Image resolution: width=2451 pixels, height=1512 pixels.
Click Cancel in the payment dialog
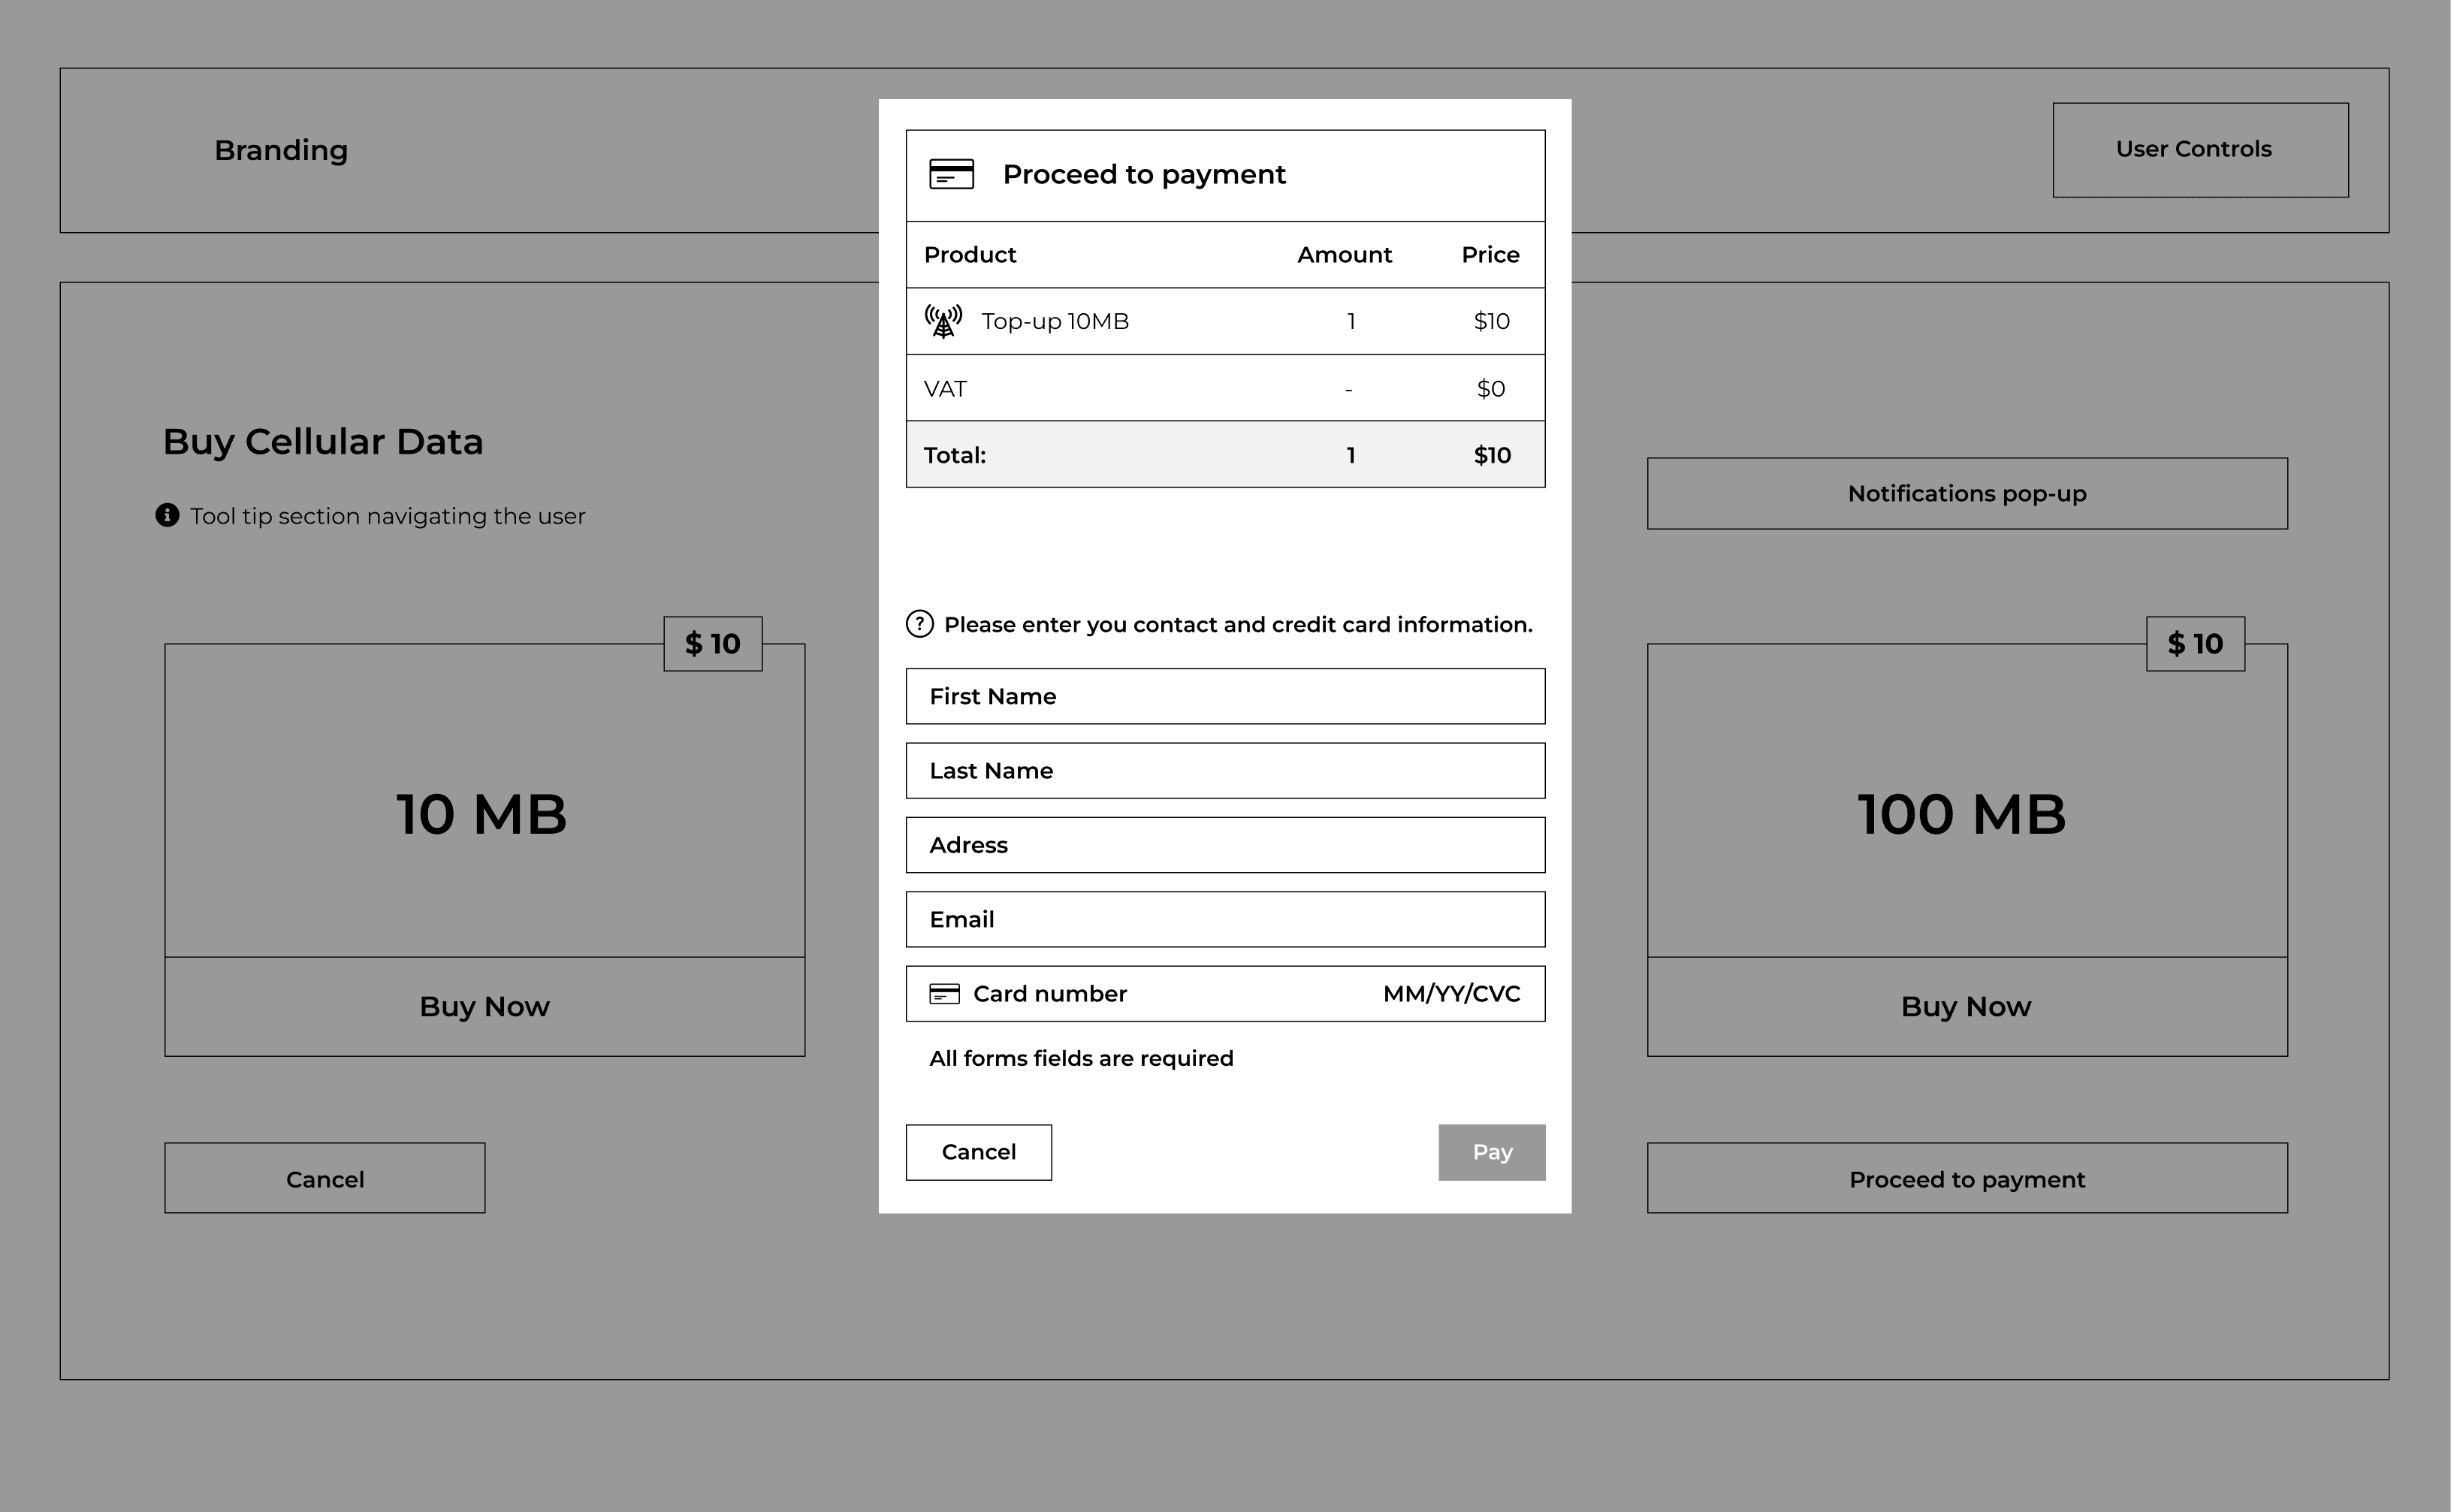click(x=978, y=1152)
